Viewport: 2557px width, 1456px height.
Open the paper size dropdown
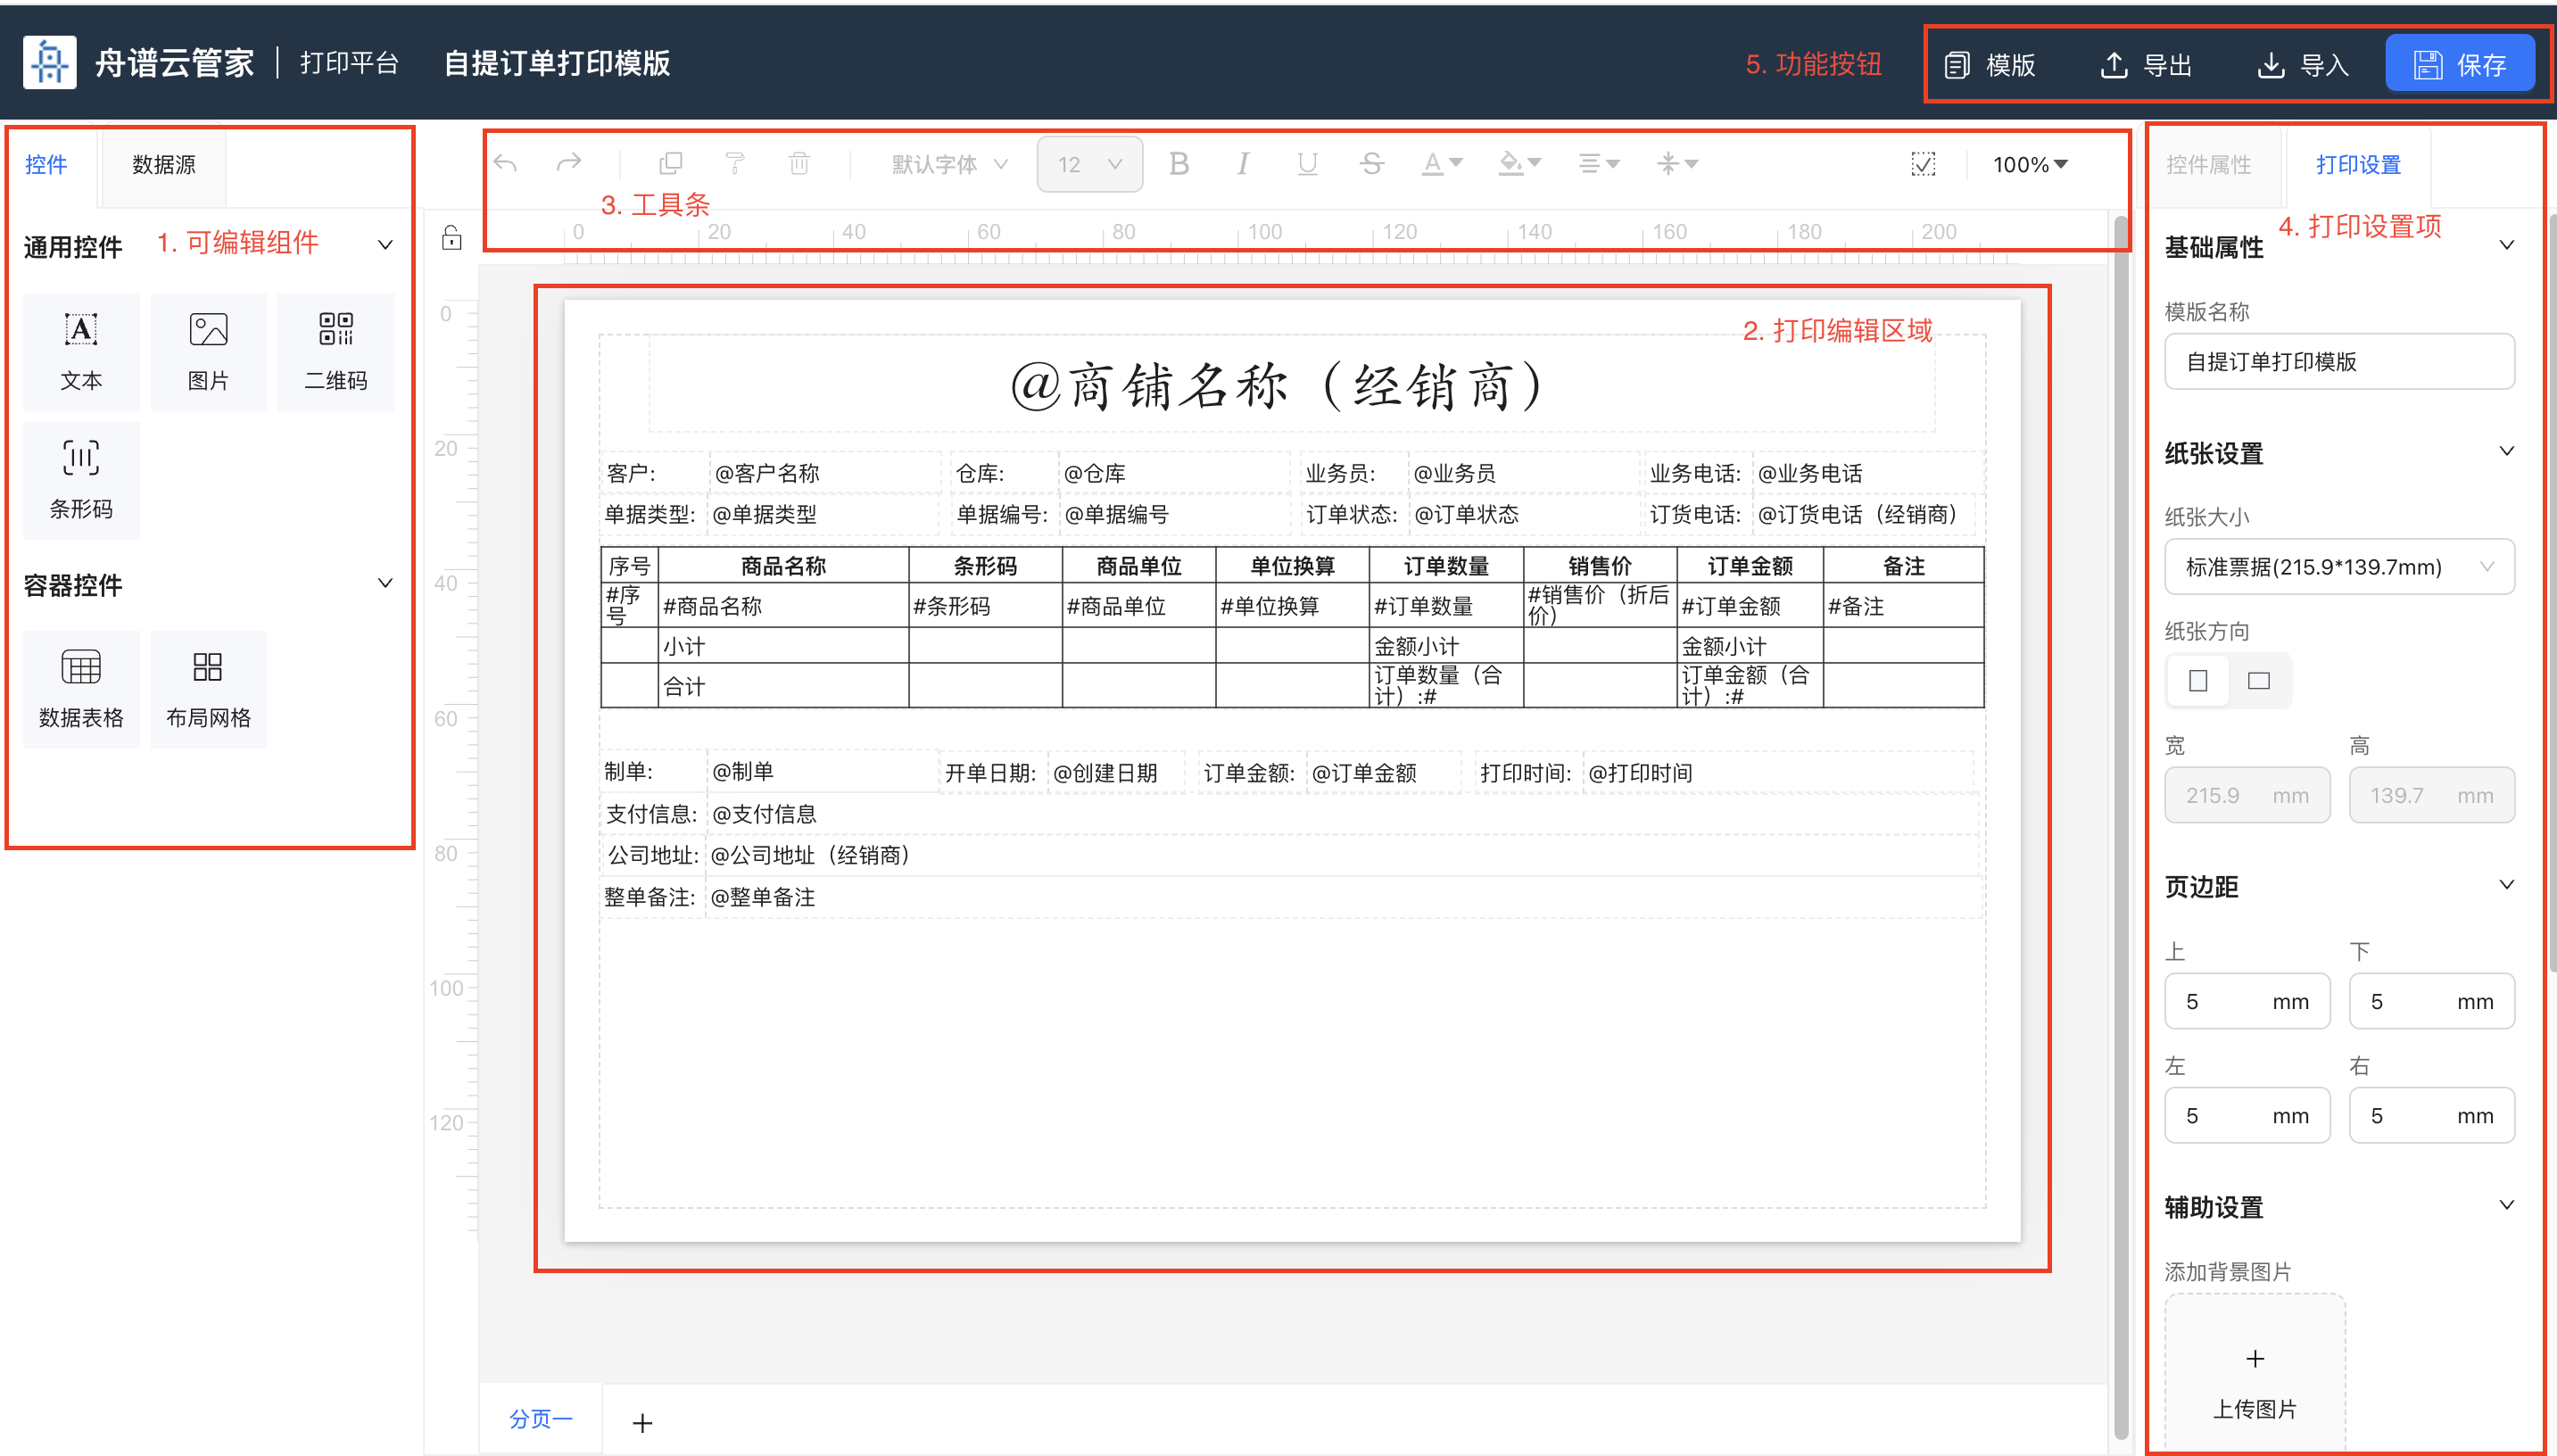point(2339,567)
